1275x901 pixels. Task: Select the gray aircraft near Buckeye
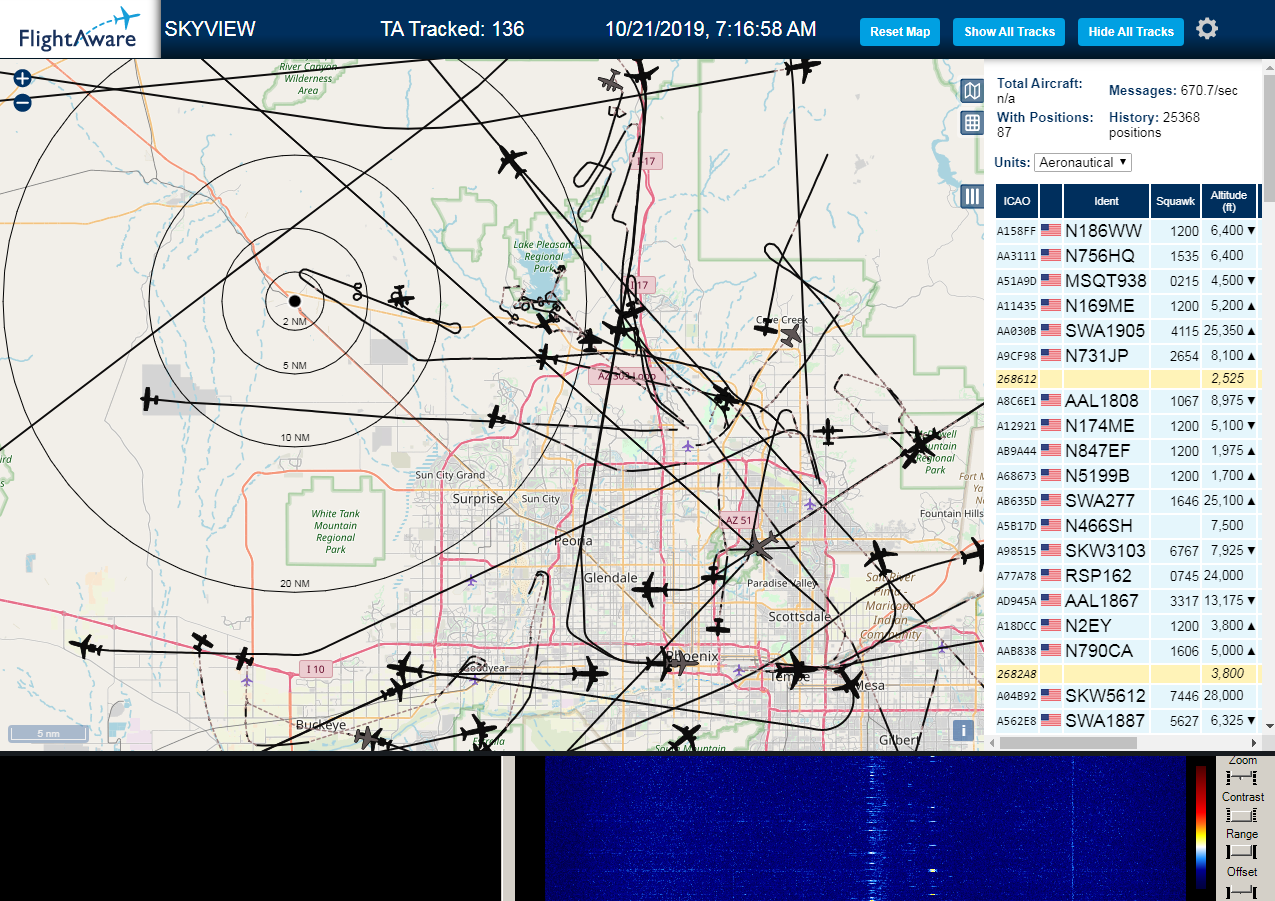click(x=369, y=738)
